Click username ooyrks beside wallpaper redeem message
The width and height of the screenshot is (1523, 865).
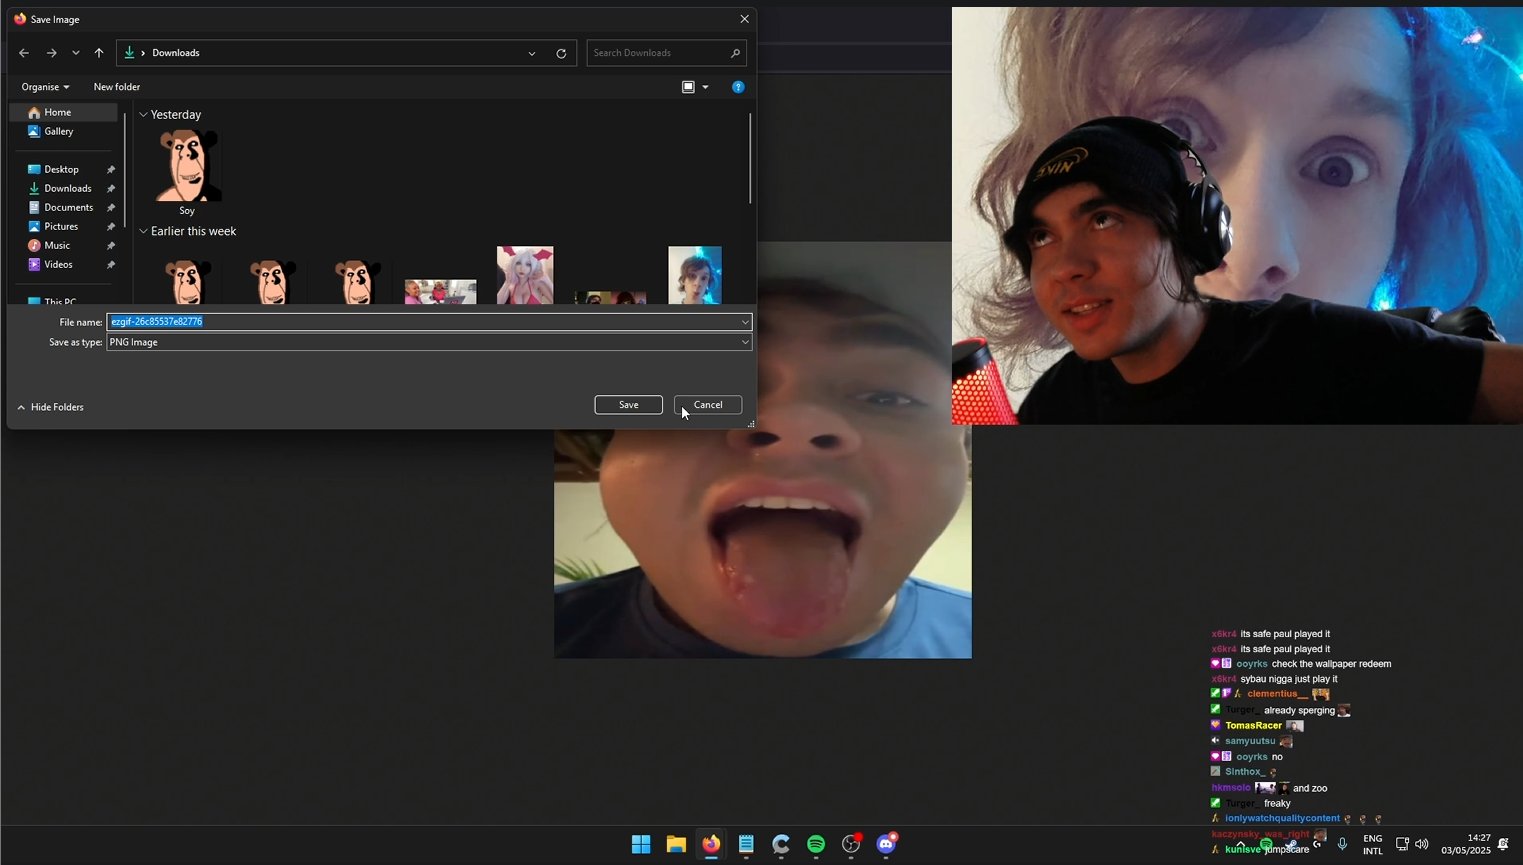1251,664
